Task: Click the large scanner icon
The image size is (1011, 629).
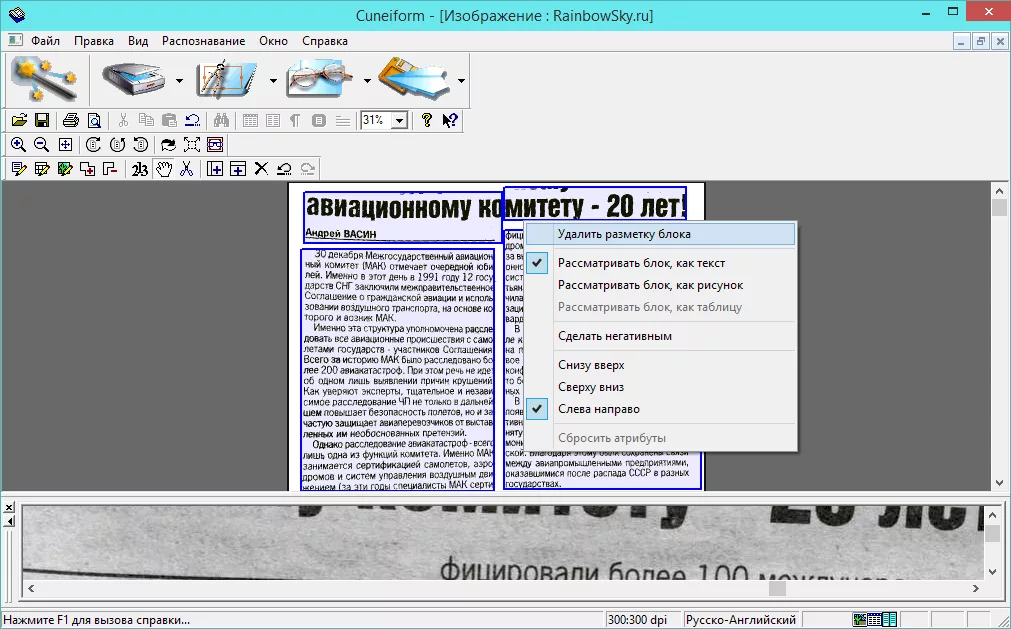Action: tap(134, 79)
